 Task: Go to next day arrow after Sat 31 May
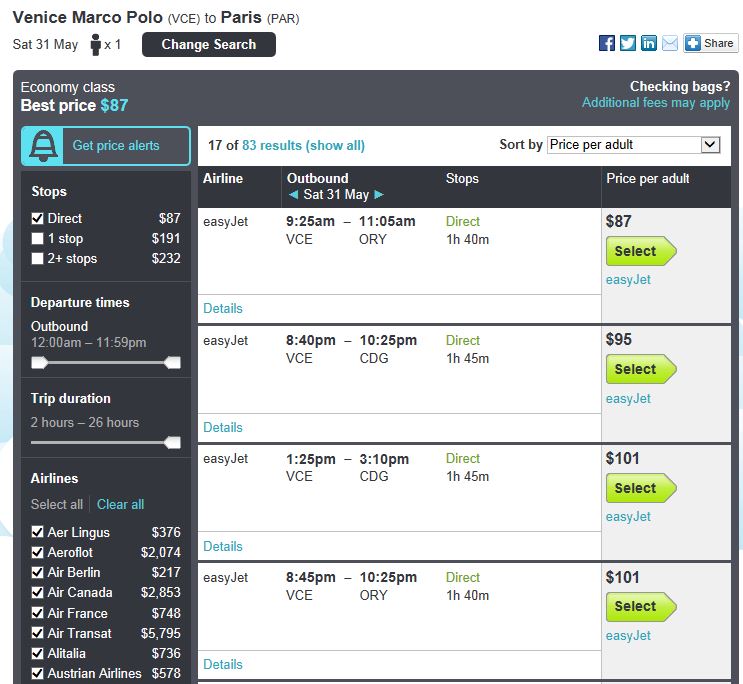[x=378, y=194]
